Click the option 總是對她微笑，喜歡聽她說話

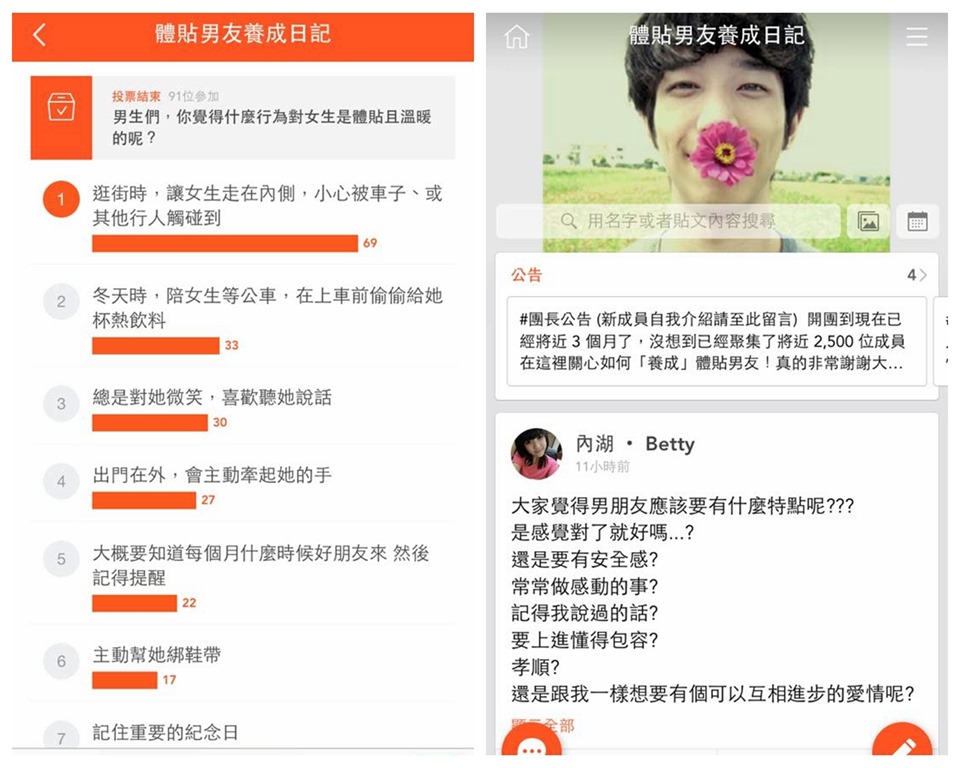(x=212, y=397)
